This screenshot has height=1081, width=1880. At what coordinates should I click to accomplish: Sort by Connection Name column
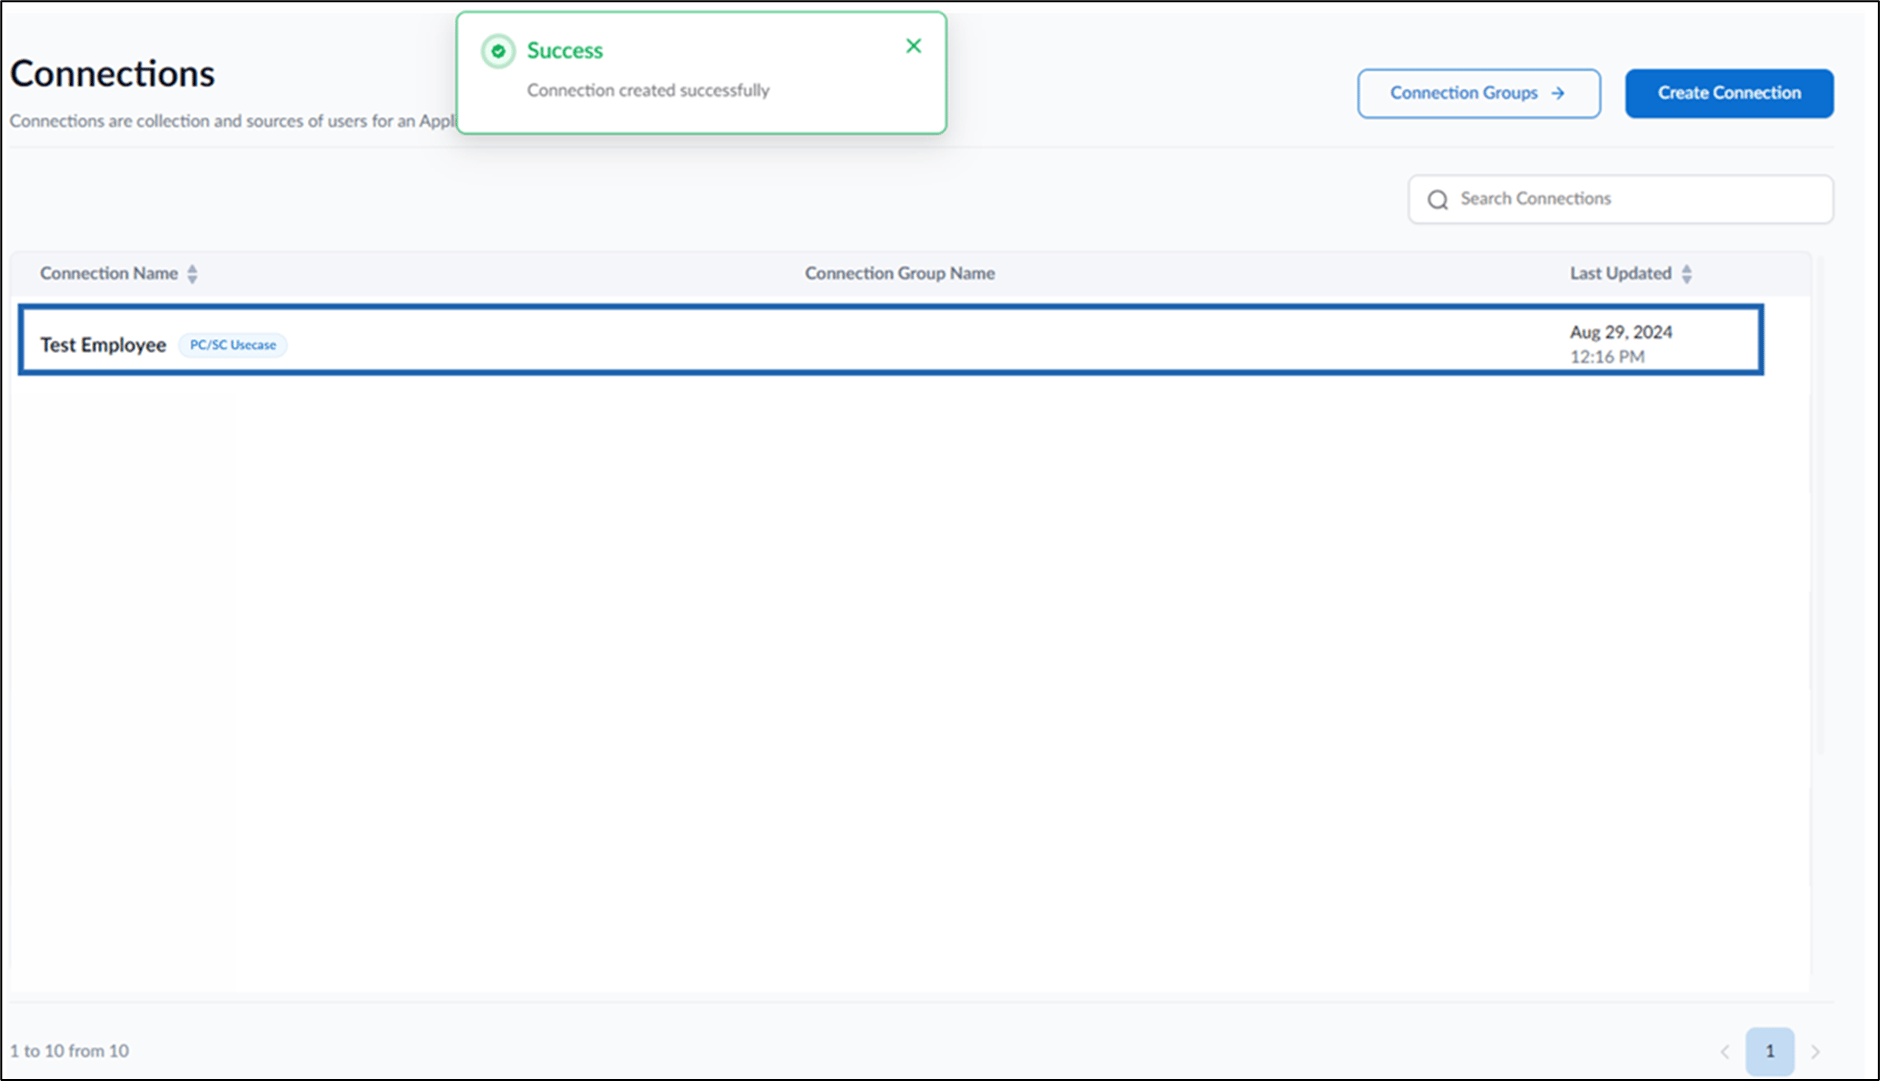(192, 274)
